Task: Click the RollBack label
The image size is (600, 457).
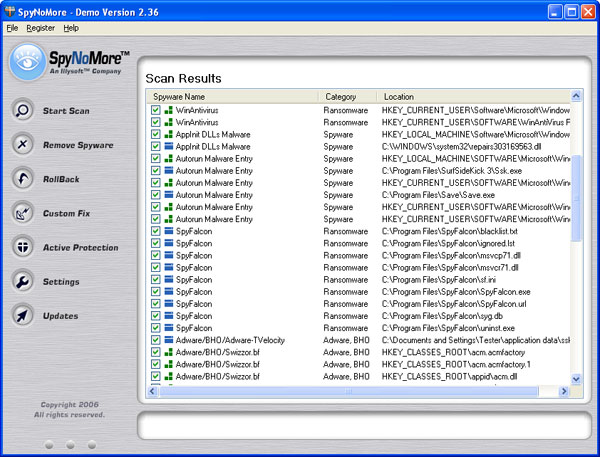Action: pos(61,179)
